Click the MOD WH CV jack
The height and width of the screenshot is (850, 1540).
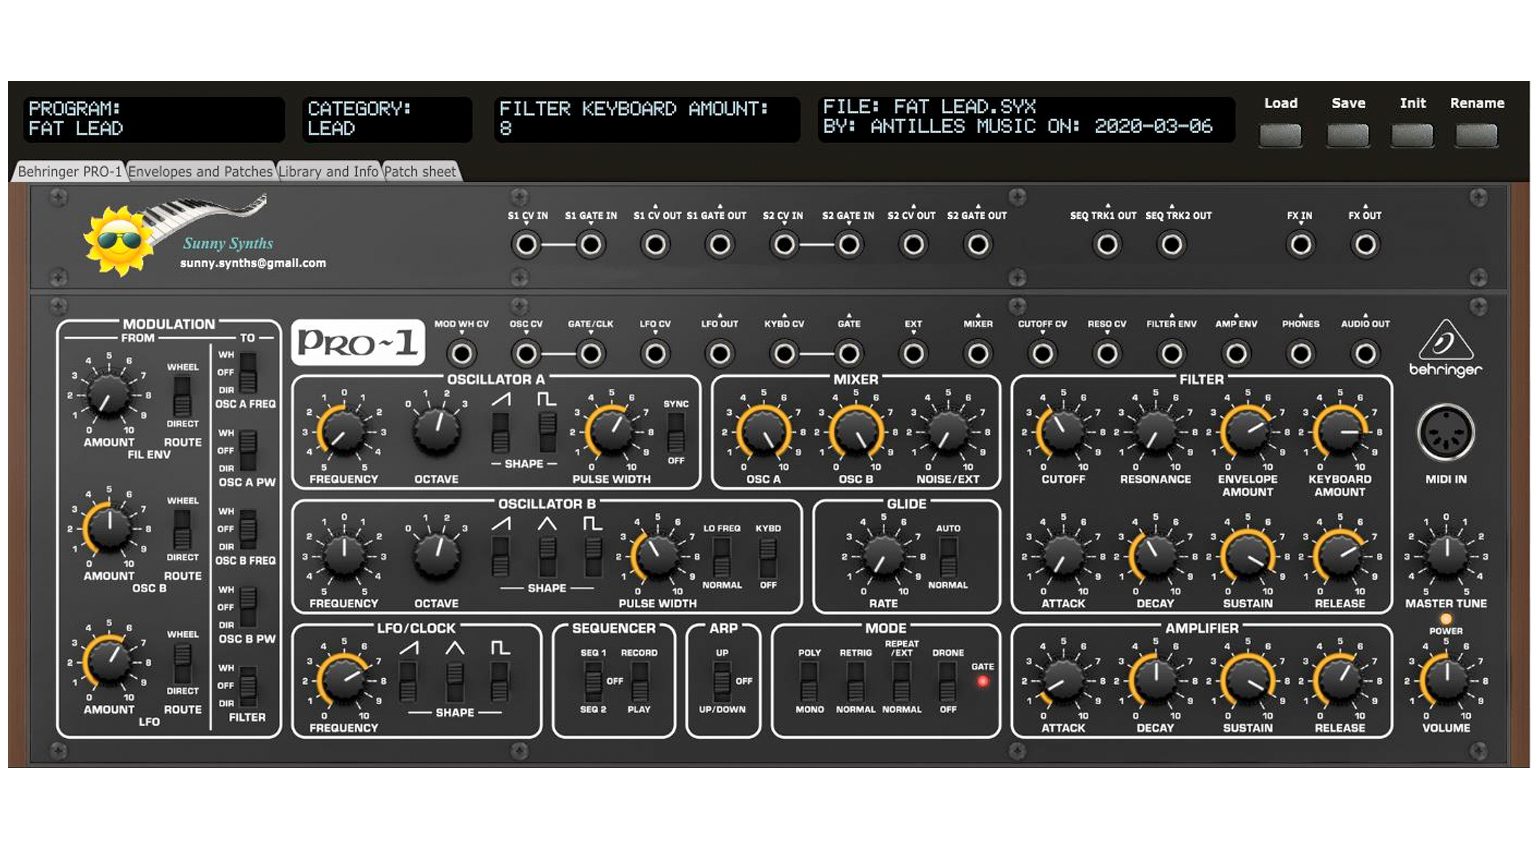click(x=462, y=353)
